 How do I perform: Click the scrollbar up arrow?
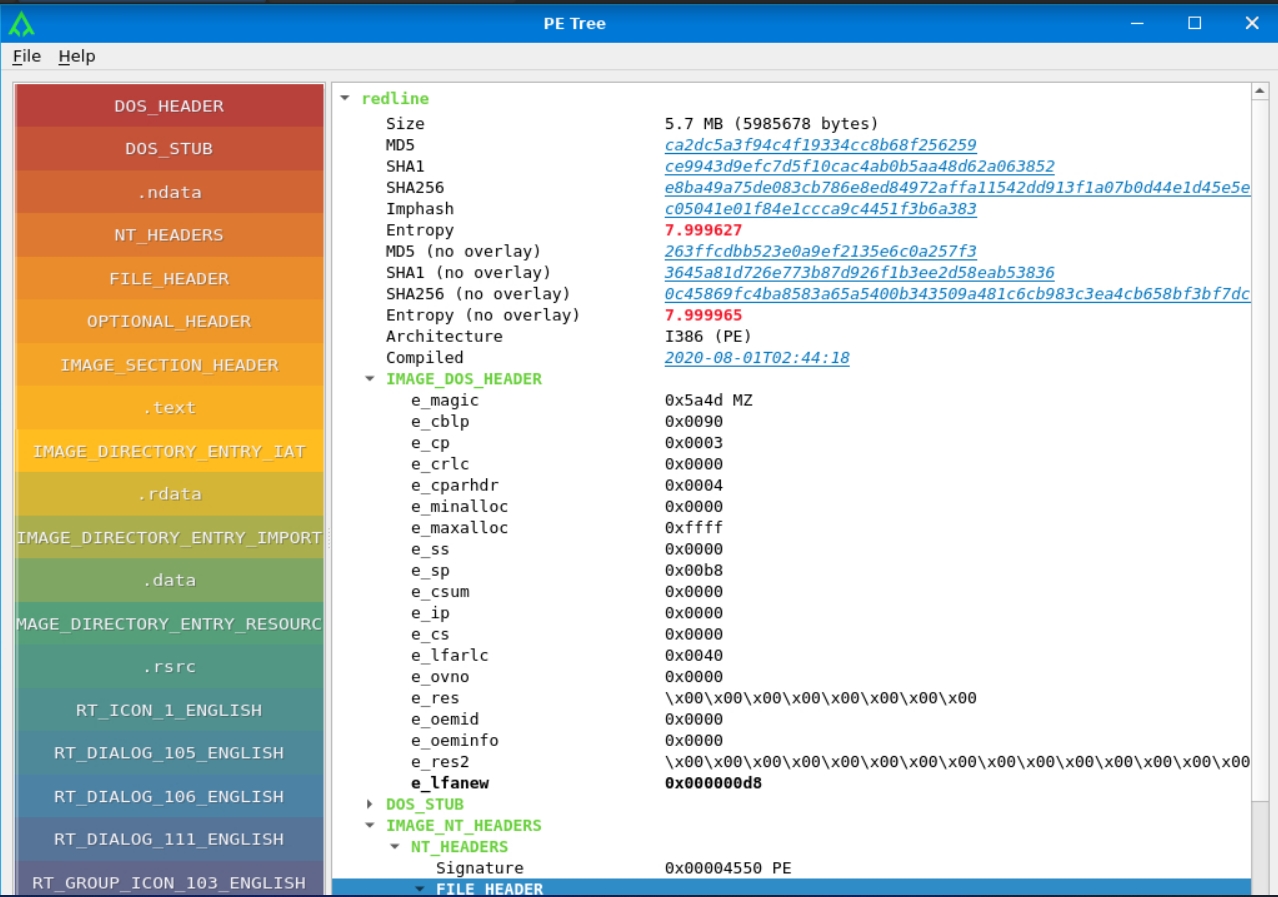[1259, 92]
